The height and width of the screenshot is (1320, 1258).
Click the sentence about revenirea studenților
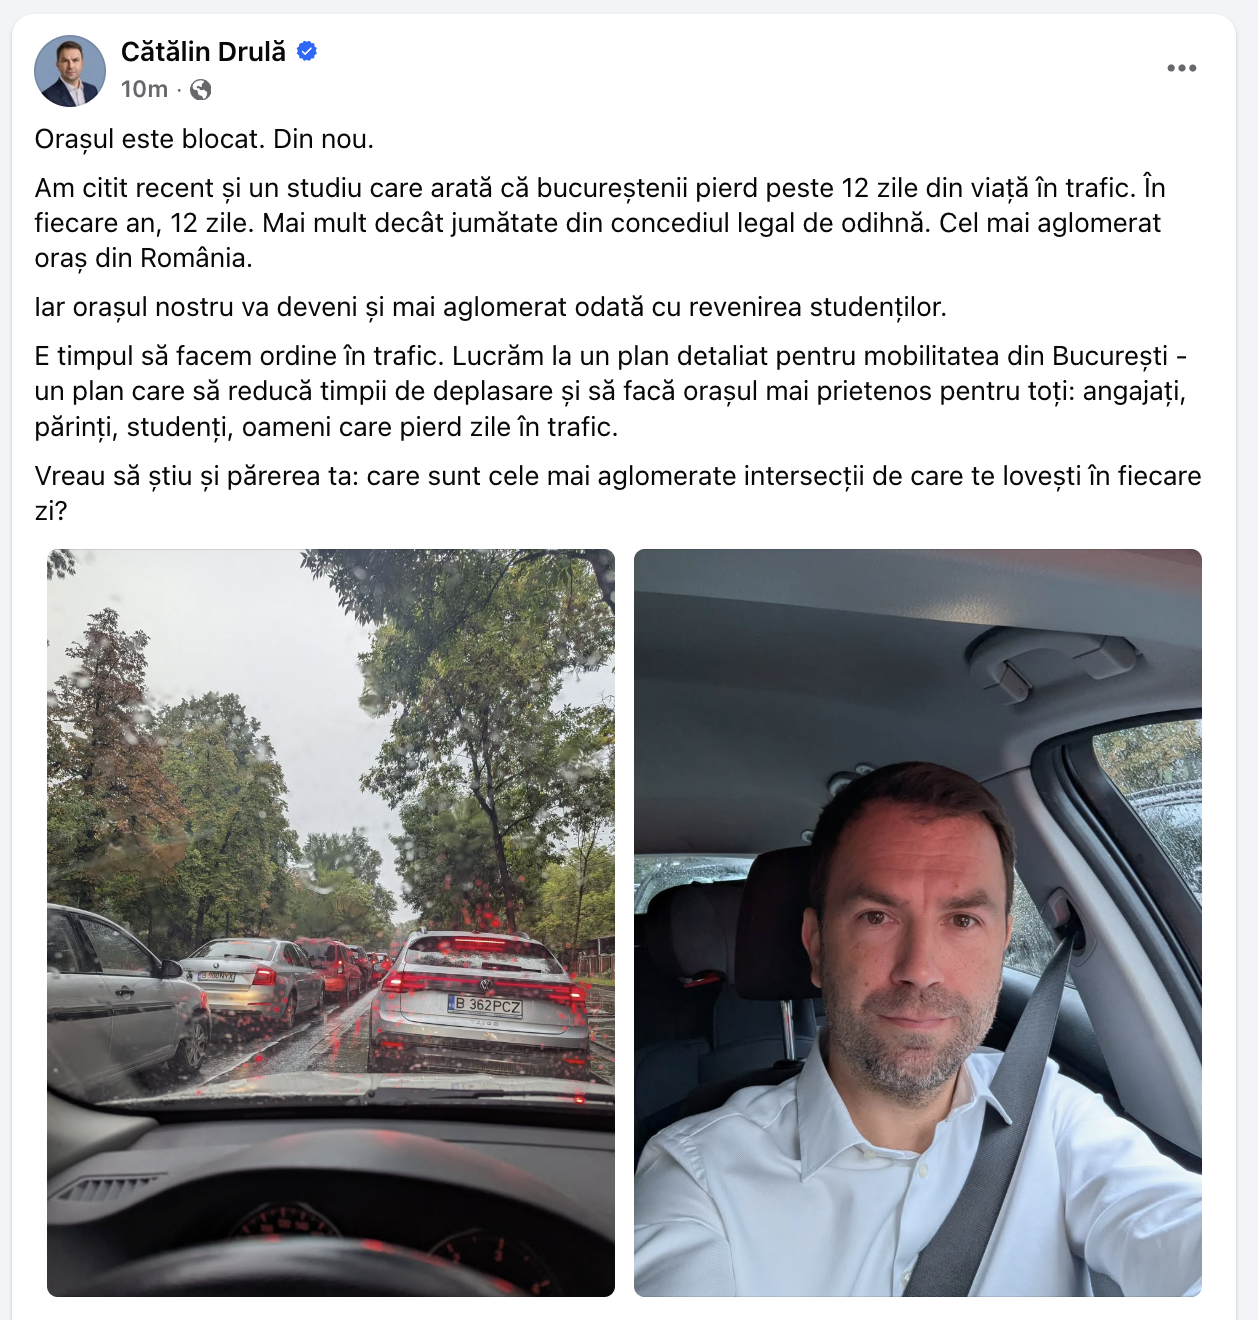[x=490, y=307]
